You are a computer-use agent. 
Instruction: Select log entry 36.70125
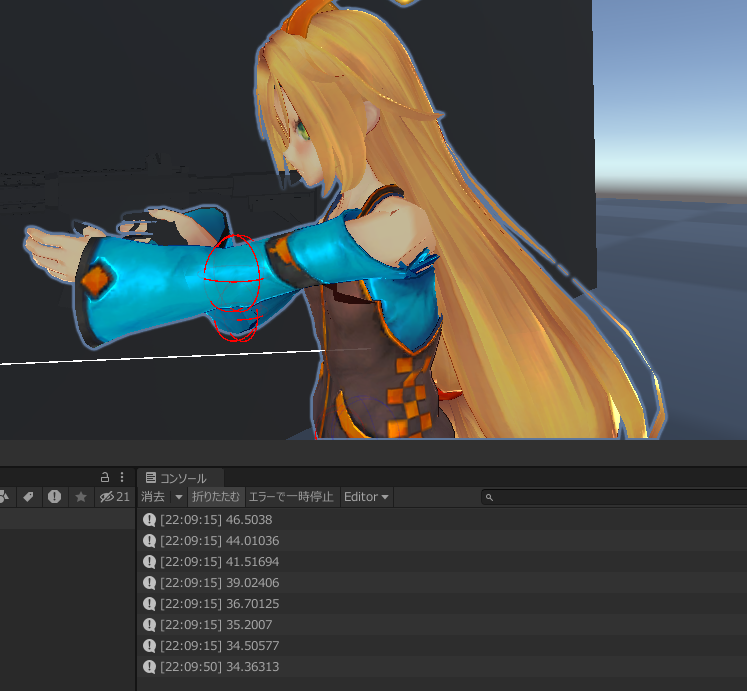point(442,603)
